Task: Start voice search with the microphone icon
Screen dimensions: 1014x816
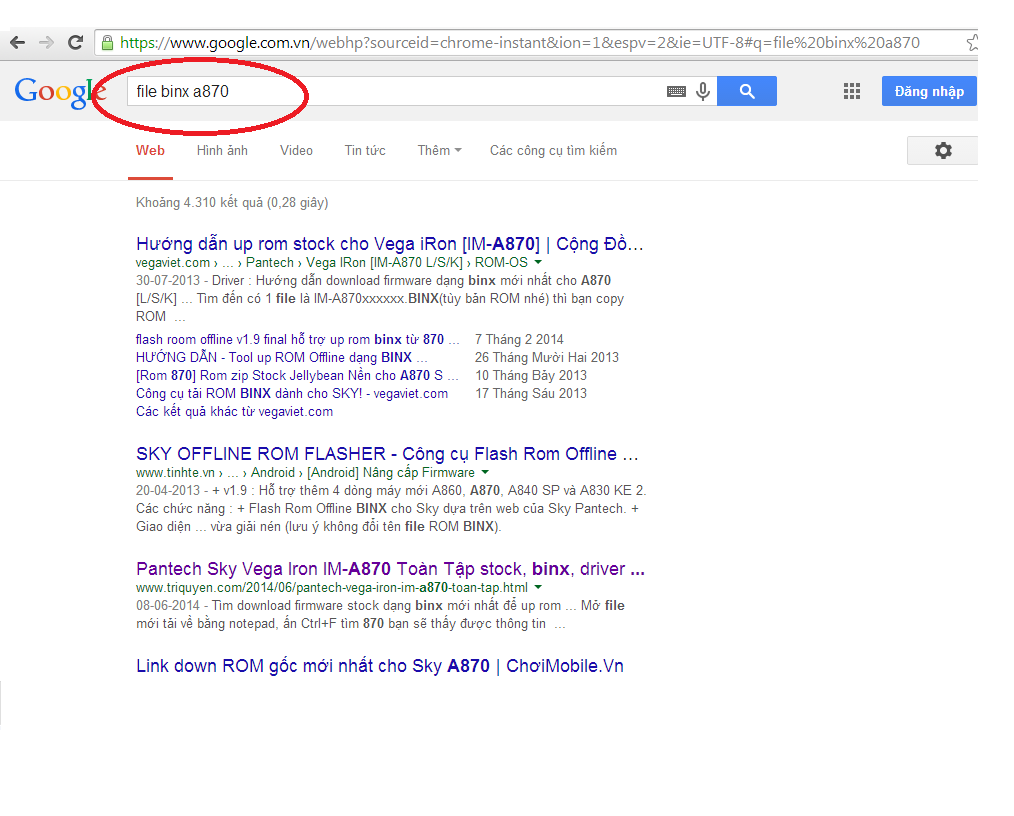Action: (x=703, y=91)
